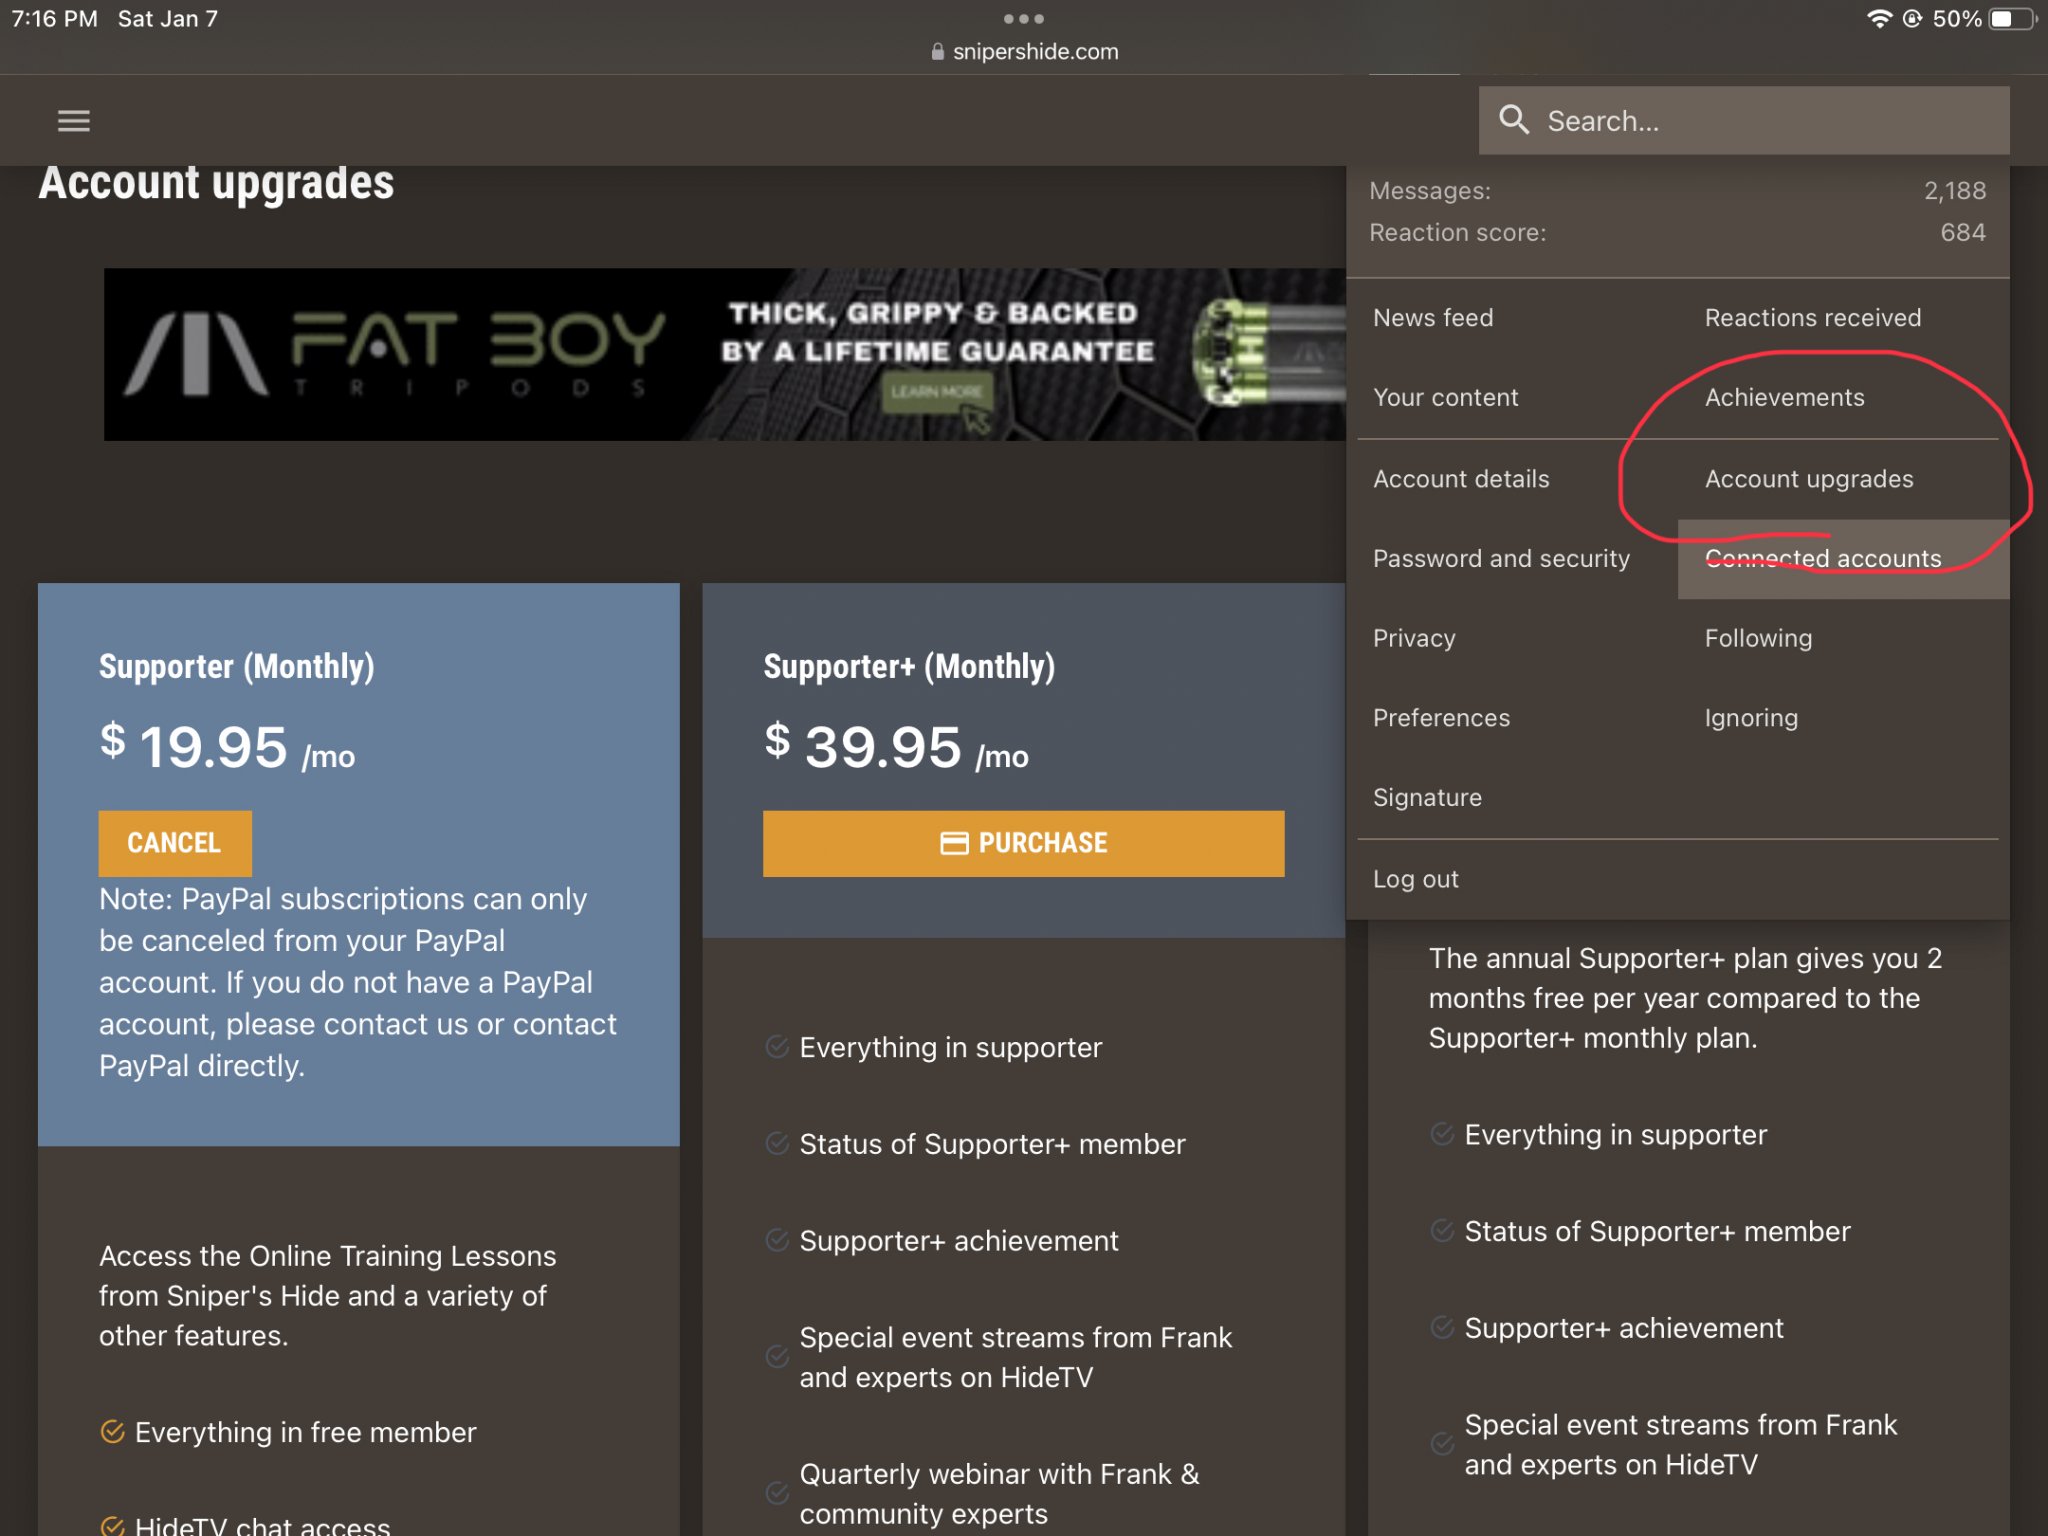Screen dimensions: 2048x1536
Task: Cancel the Supporter Monthly subscription
Action: (174, 843)
